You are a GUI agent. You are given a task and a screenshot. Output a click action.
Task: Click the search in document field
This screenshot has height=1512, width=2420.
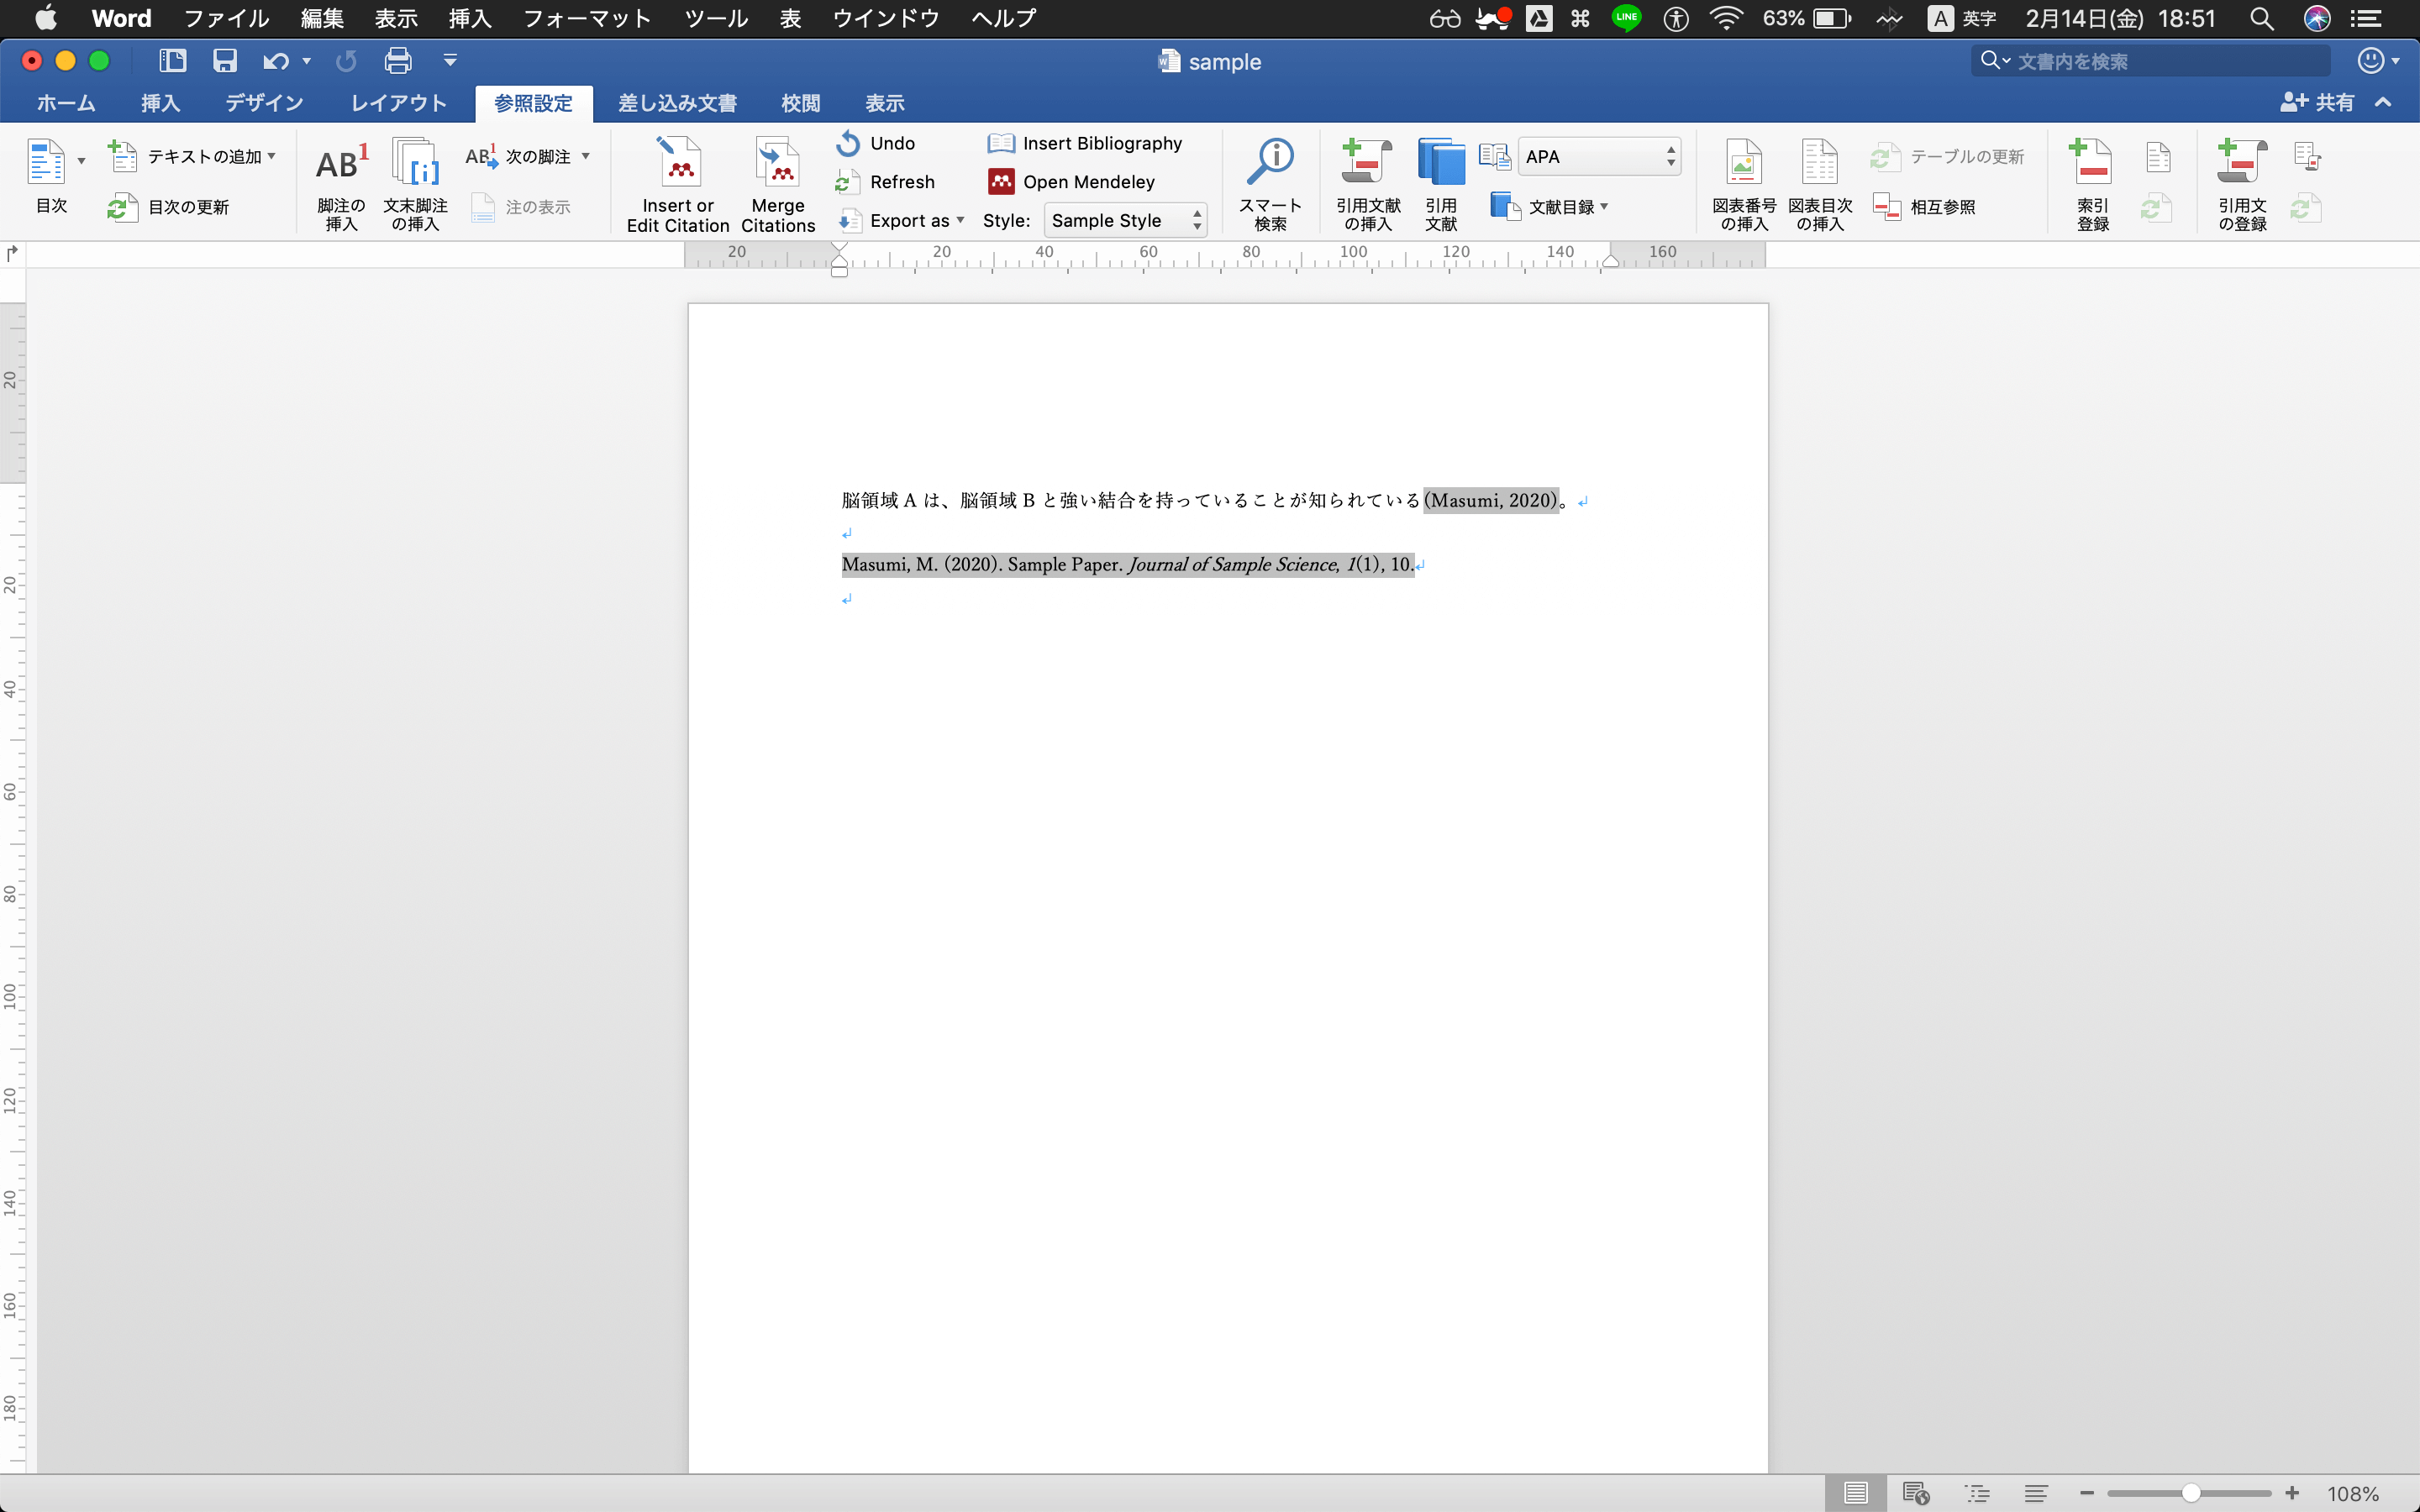click(2150, 61)
